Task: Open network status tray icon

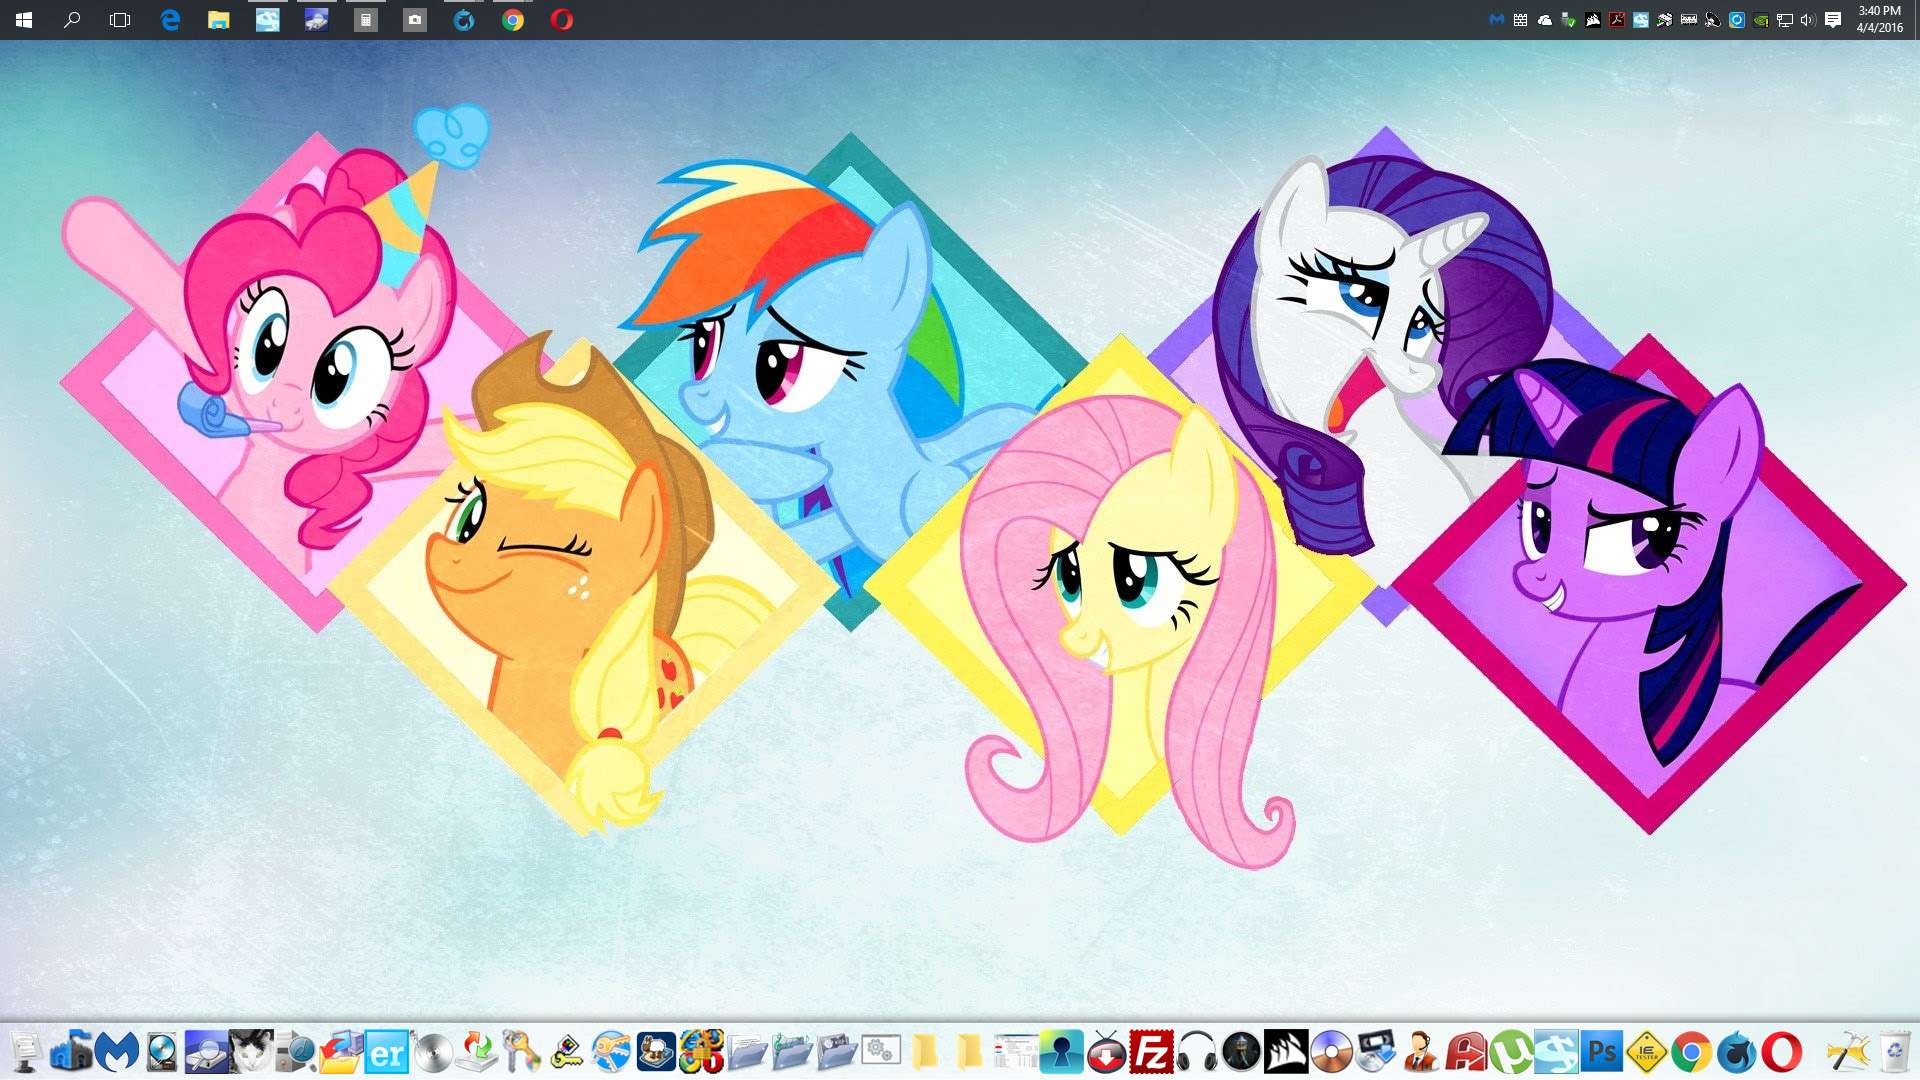Action: click(1785, 20)
